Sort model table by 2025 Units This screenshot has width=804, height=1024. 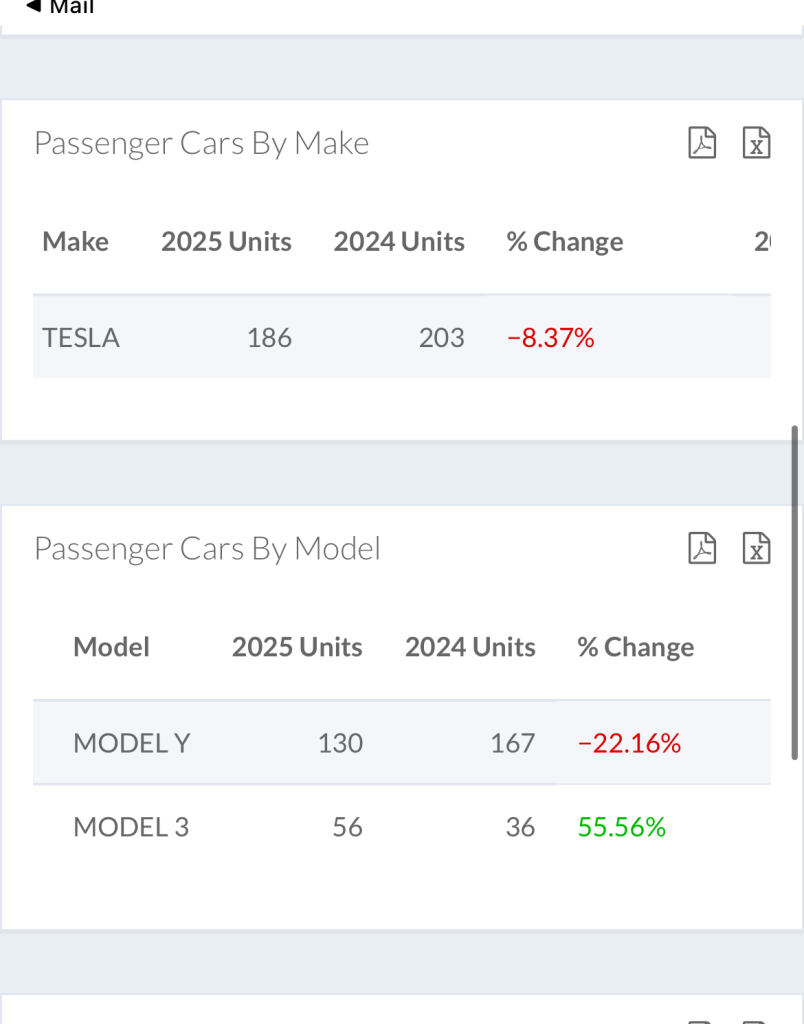pyautogui.click(x=297, y=647)
